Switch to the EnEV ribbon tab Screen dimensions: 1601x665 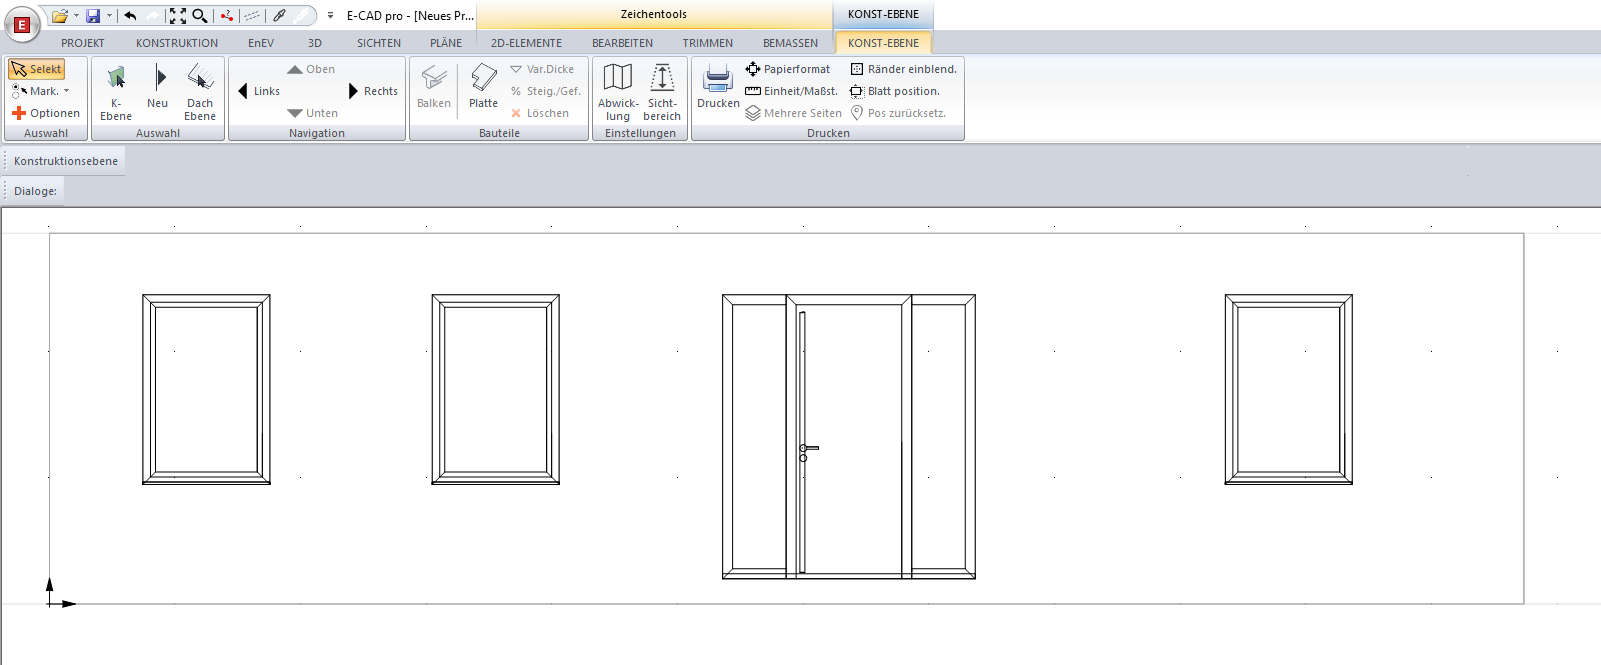pyautogui.click(x=261, y=43)
